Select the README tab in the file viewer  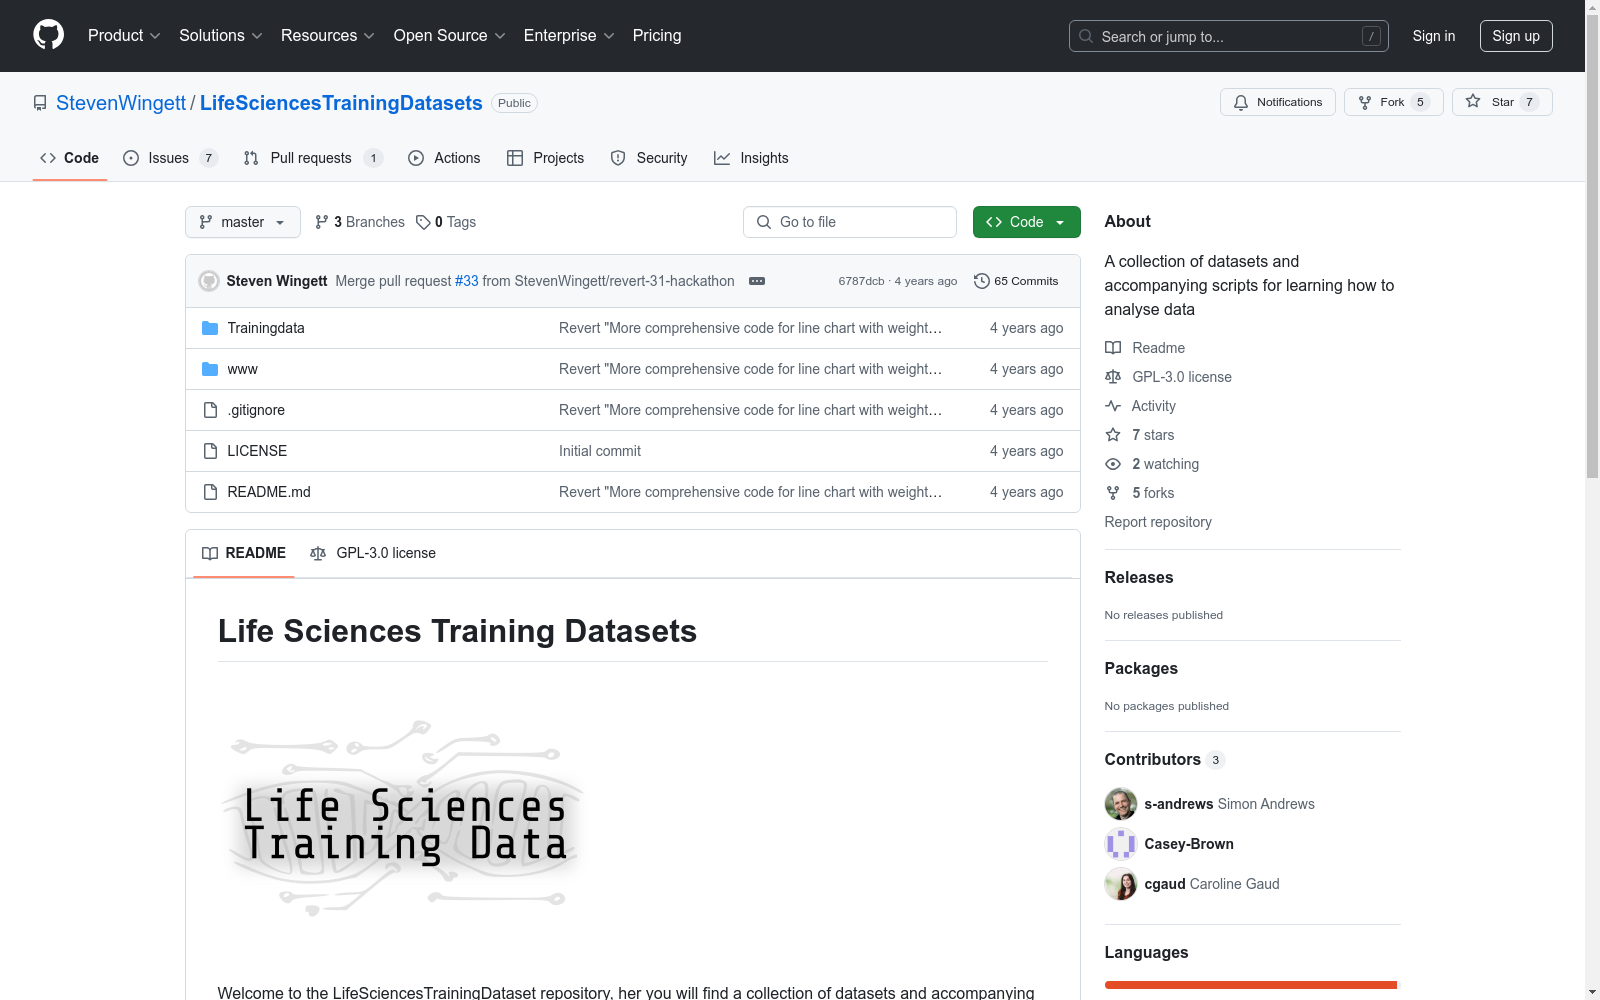tap(244, 553)
